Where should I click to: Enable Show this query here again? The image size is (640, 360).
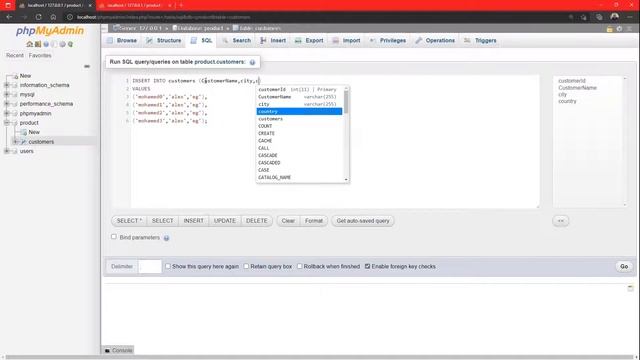click(168, 266)
